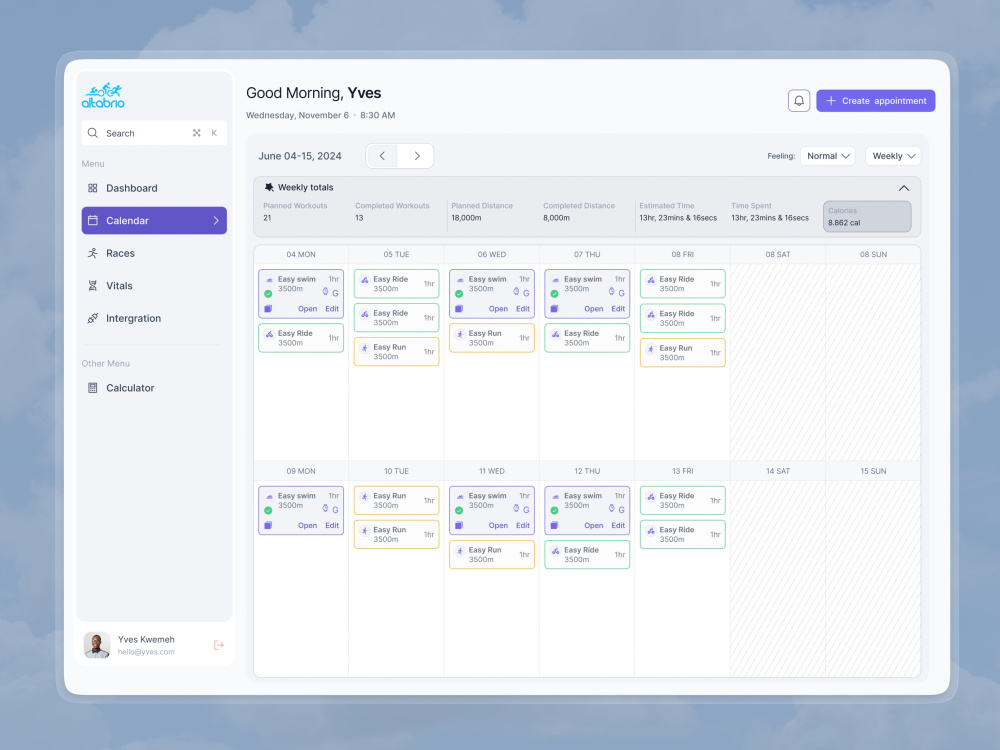Click the June 04-15, 2024 date range text
The width and height of the screenshot is (1000, 750).
click(x=300, y=156)
